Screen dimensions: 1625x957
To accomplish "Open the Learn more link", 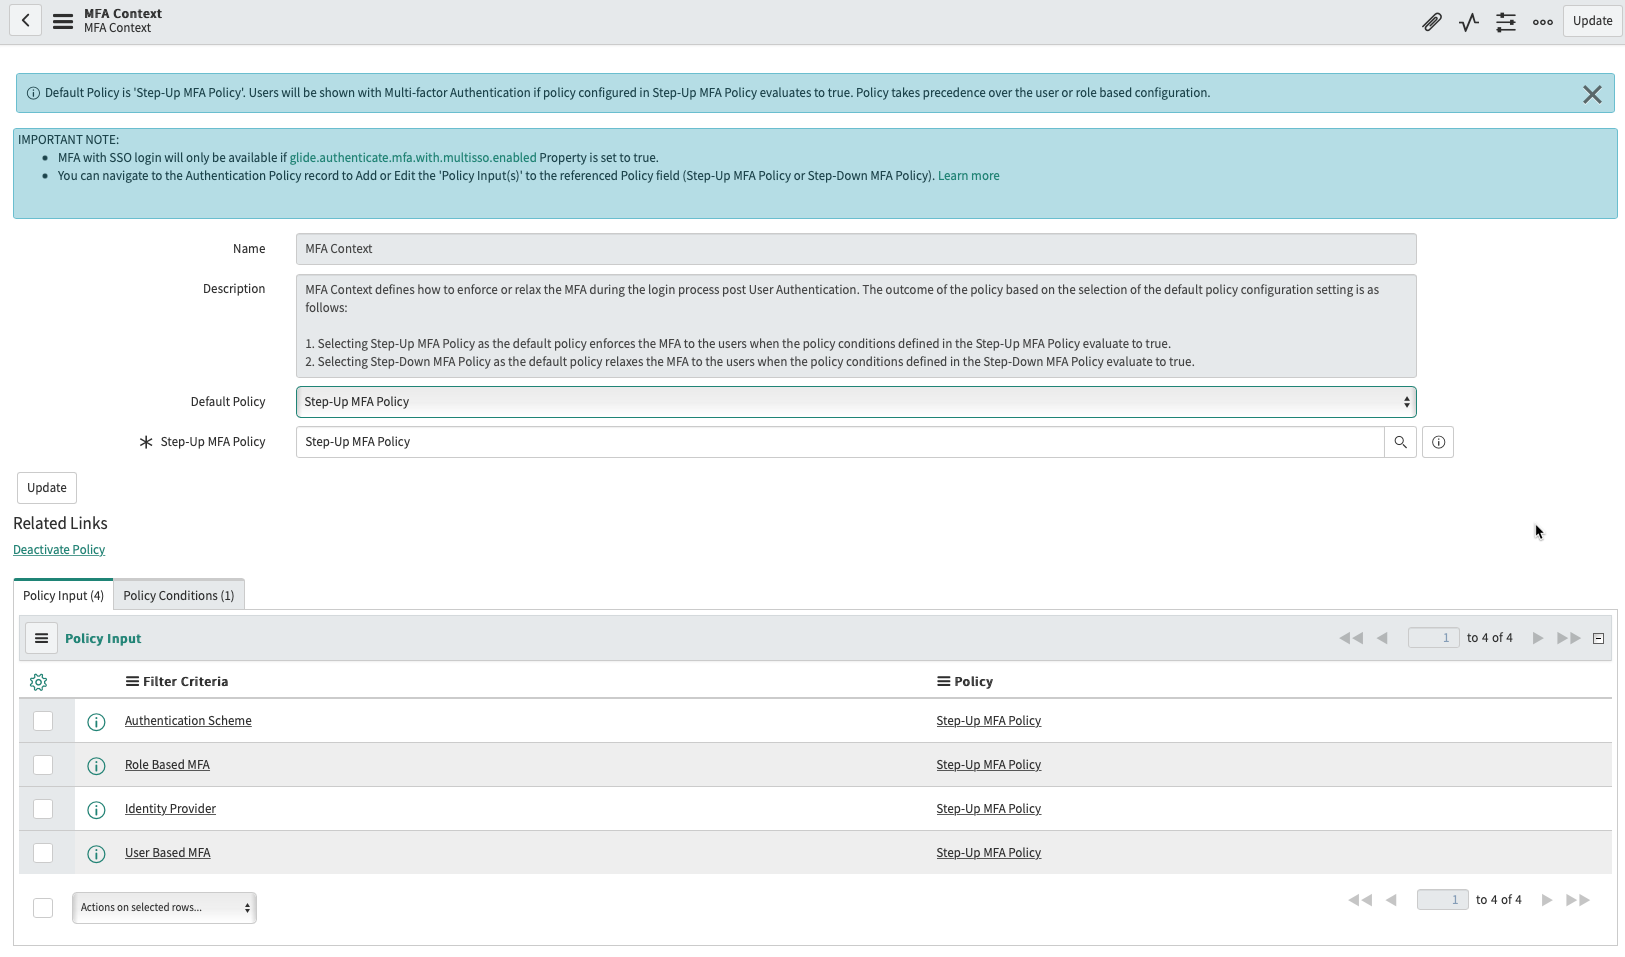I will coord(968,176).
